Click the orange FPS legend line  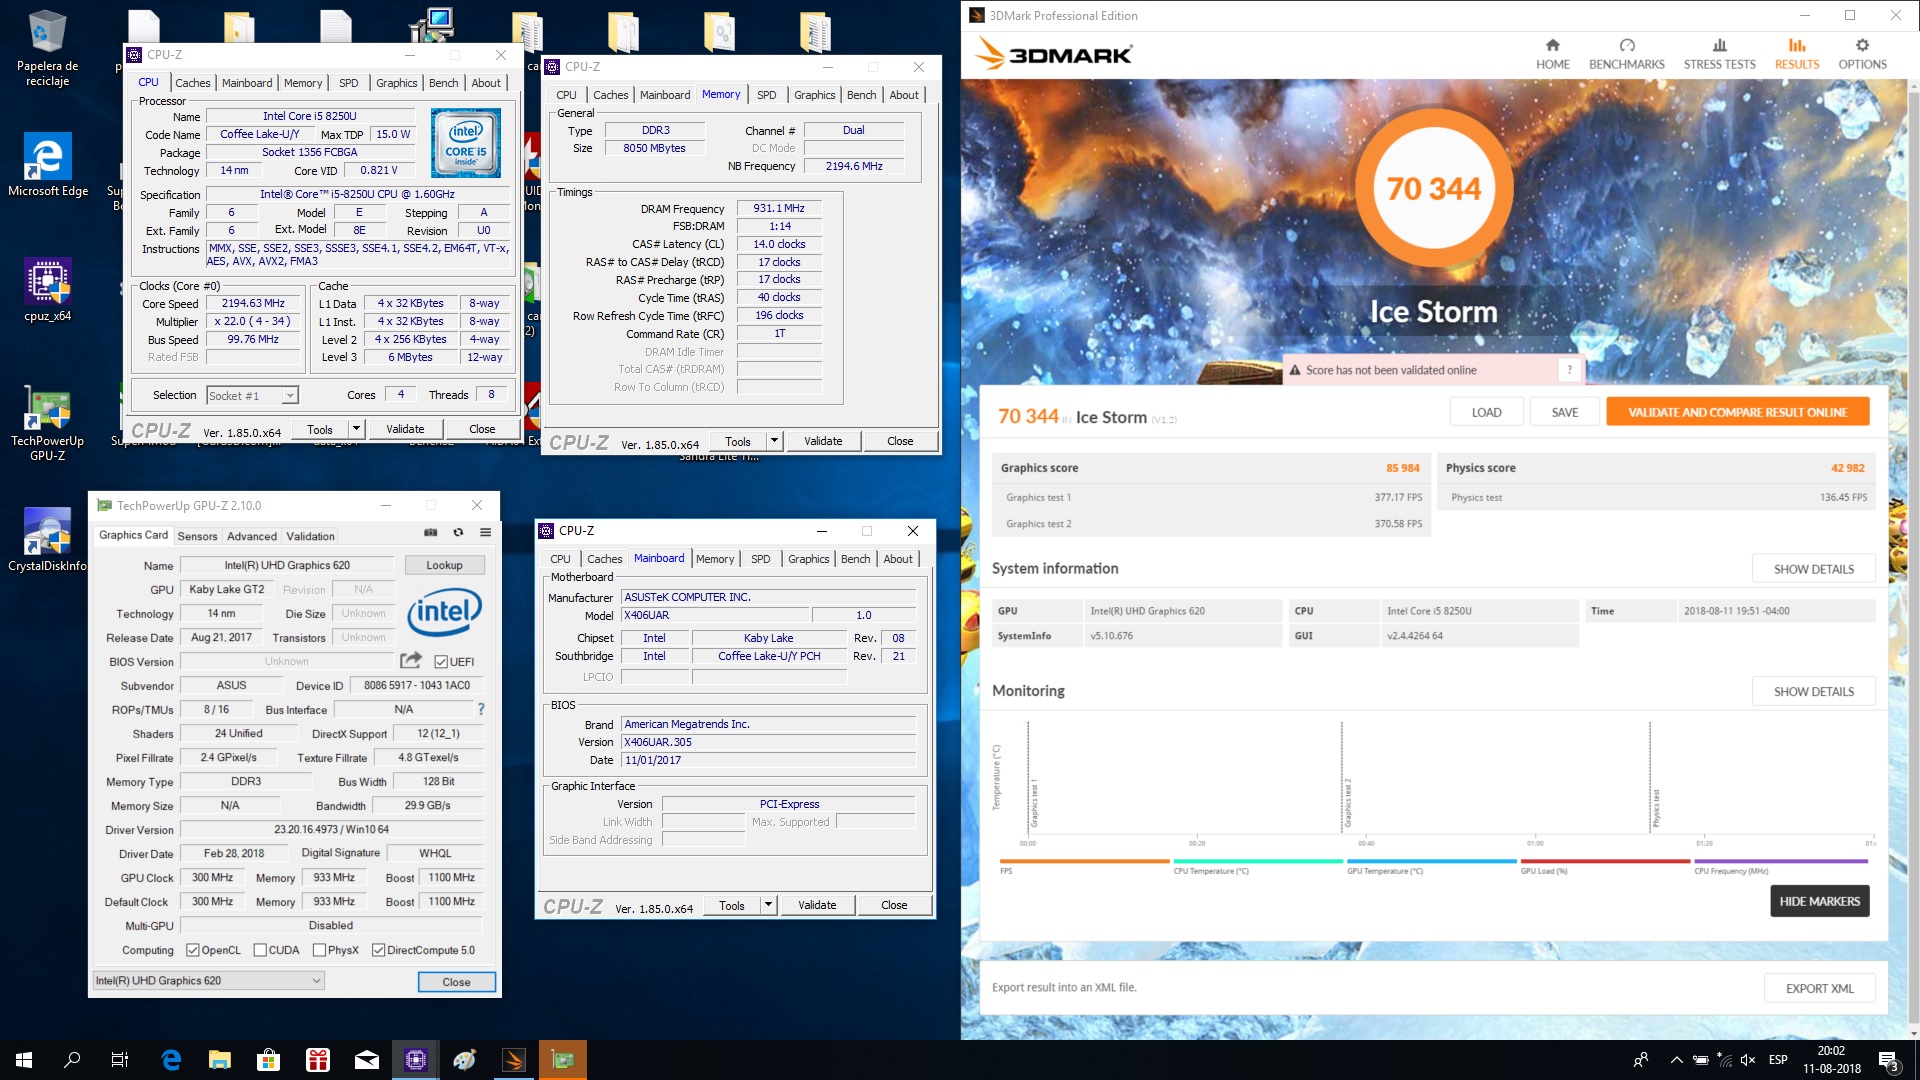click(1084, 861)
